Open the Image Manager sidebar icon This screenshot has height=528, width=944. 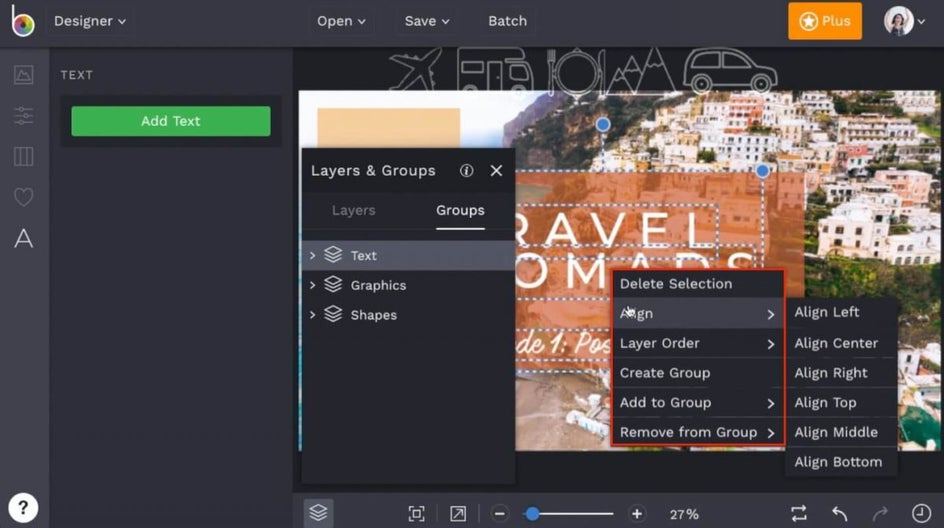click(23, 75)
